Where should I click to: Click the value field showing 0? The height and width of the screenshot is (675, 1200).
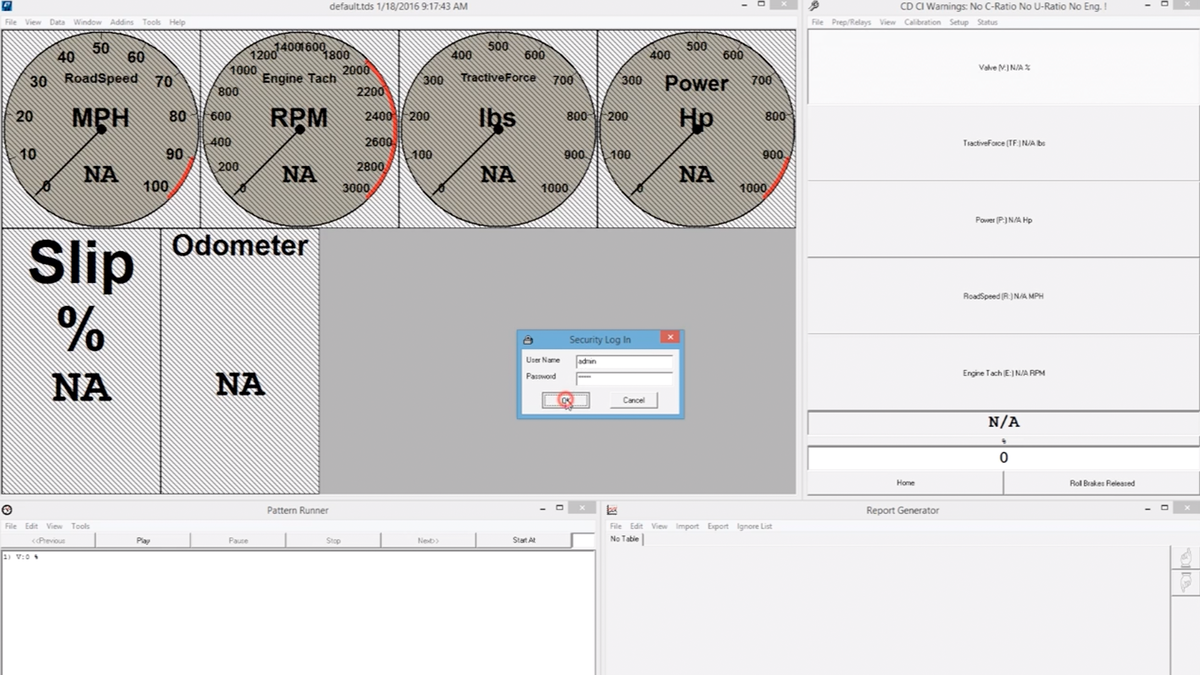[1003, 458]
